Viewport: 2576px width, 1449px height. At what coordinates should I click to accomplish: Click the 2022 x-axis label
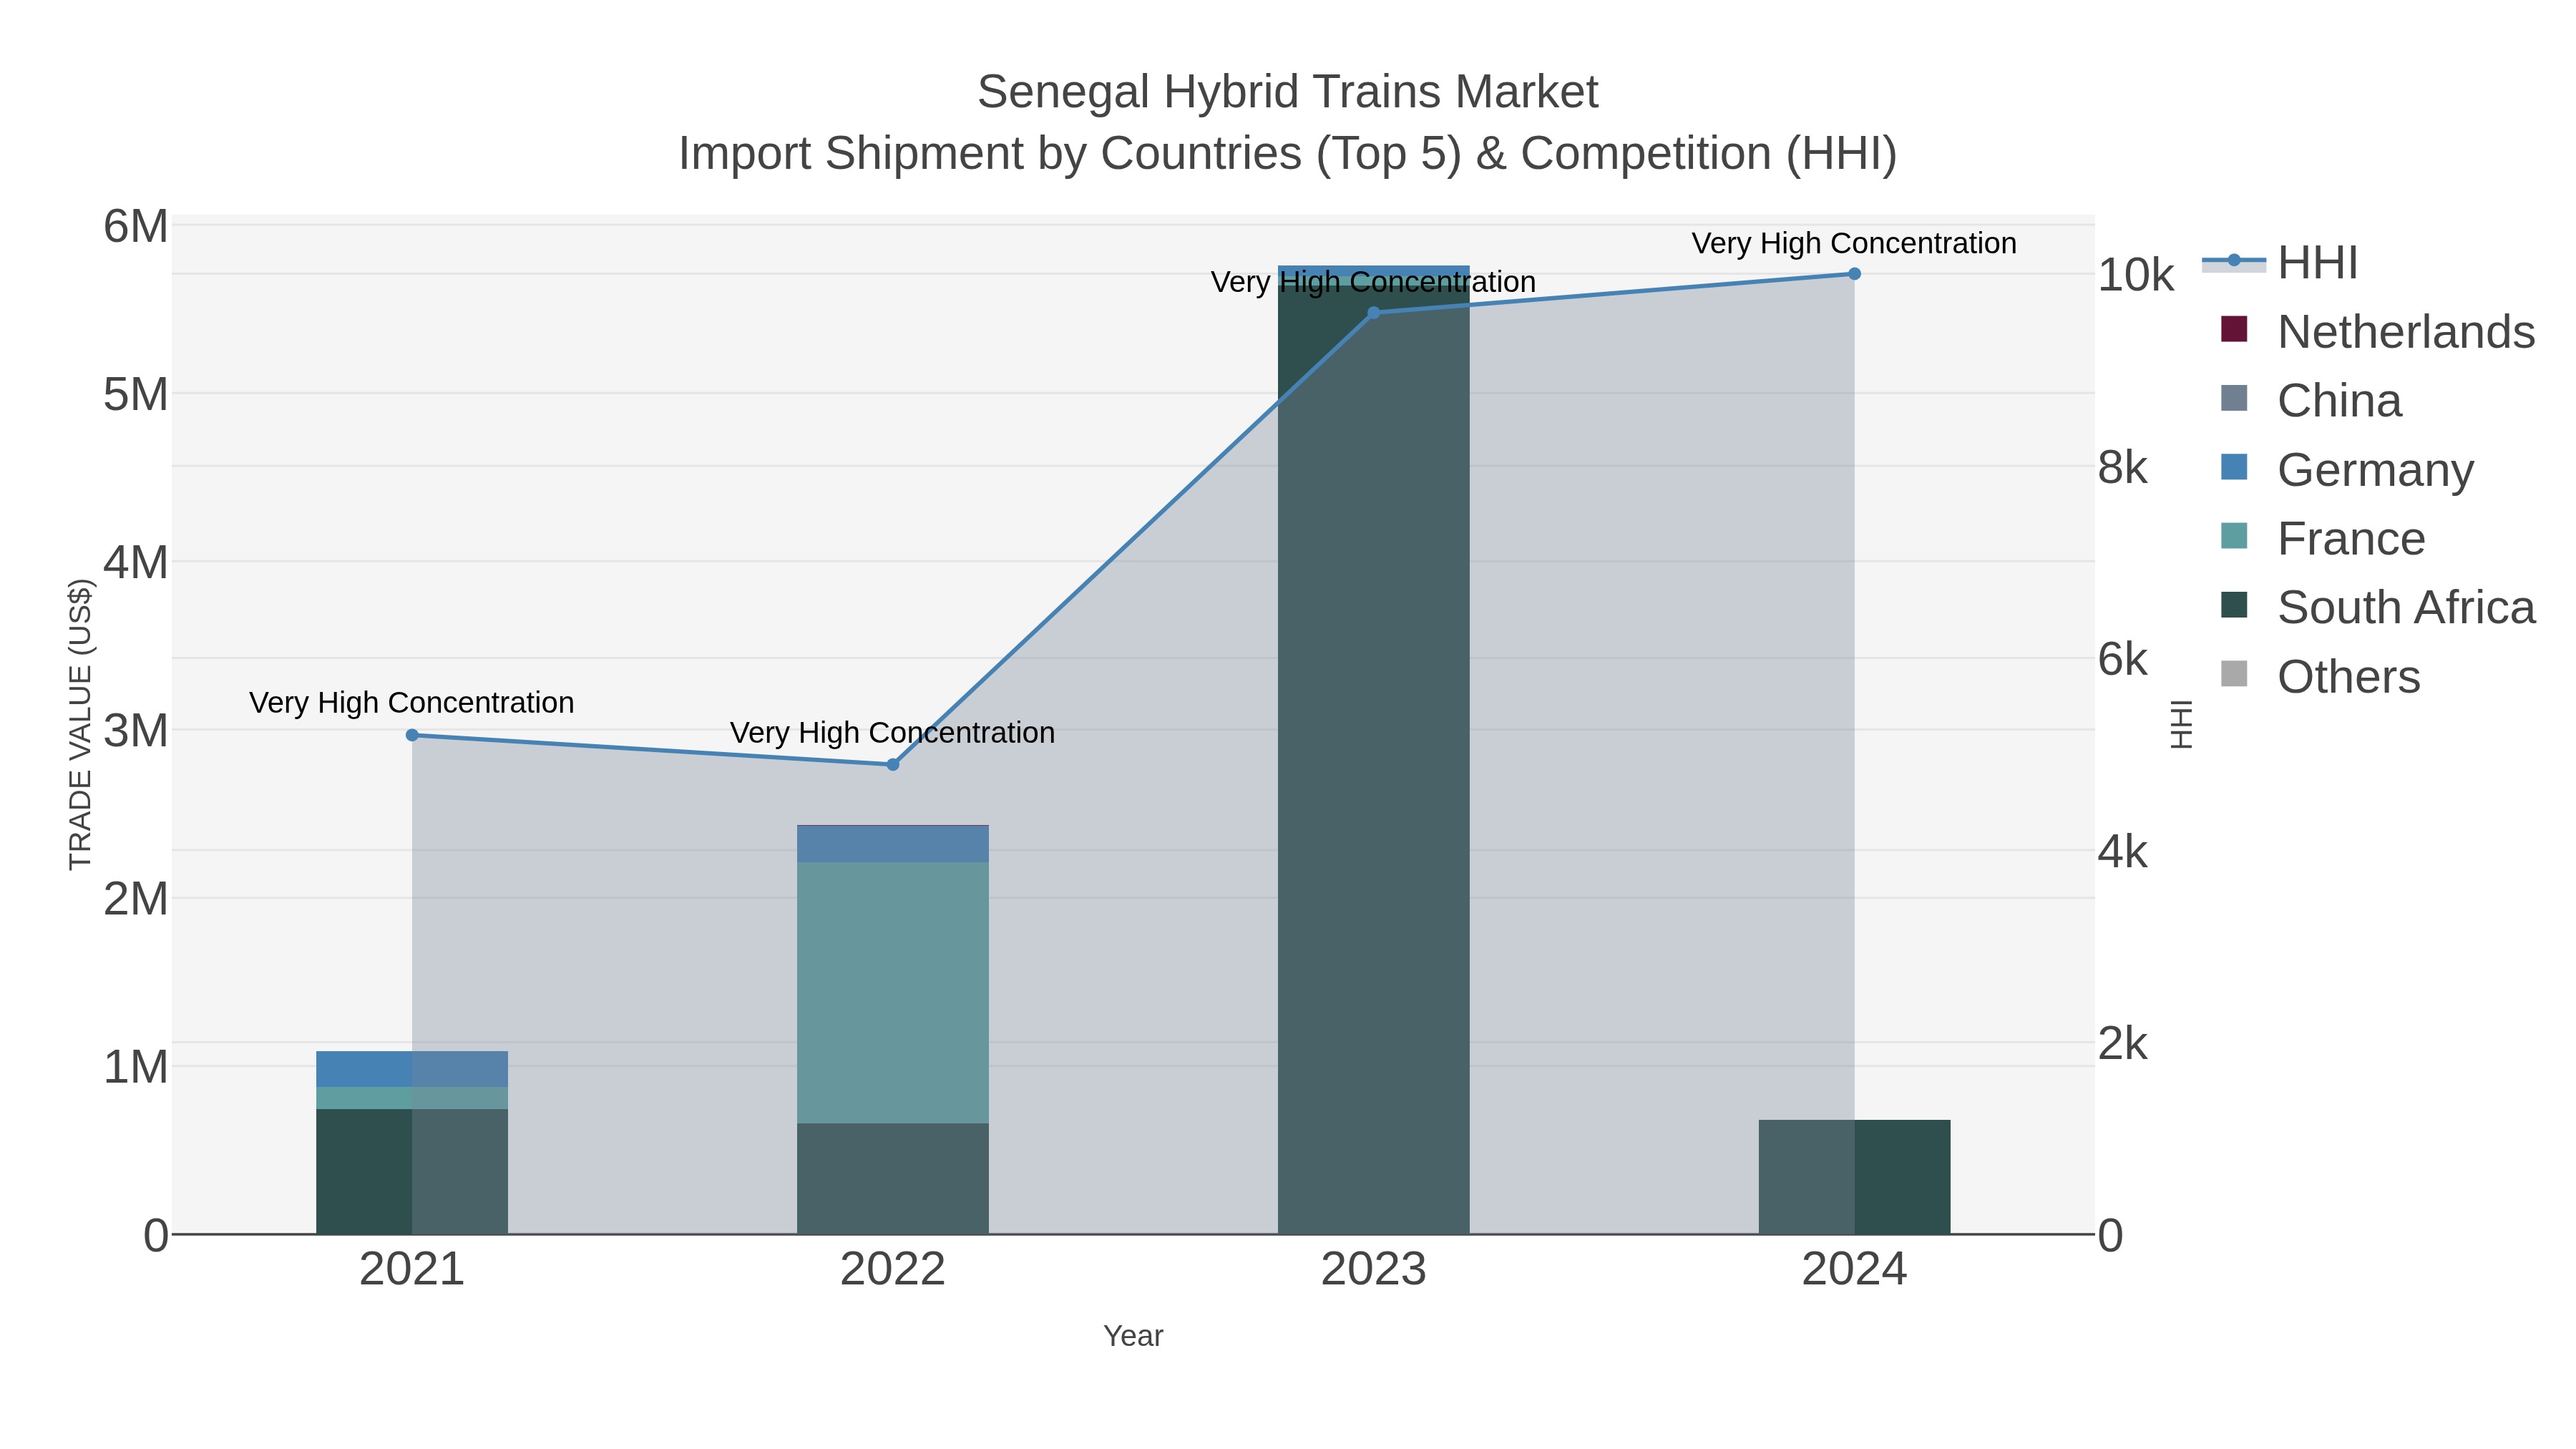click(893, 1269)
